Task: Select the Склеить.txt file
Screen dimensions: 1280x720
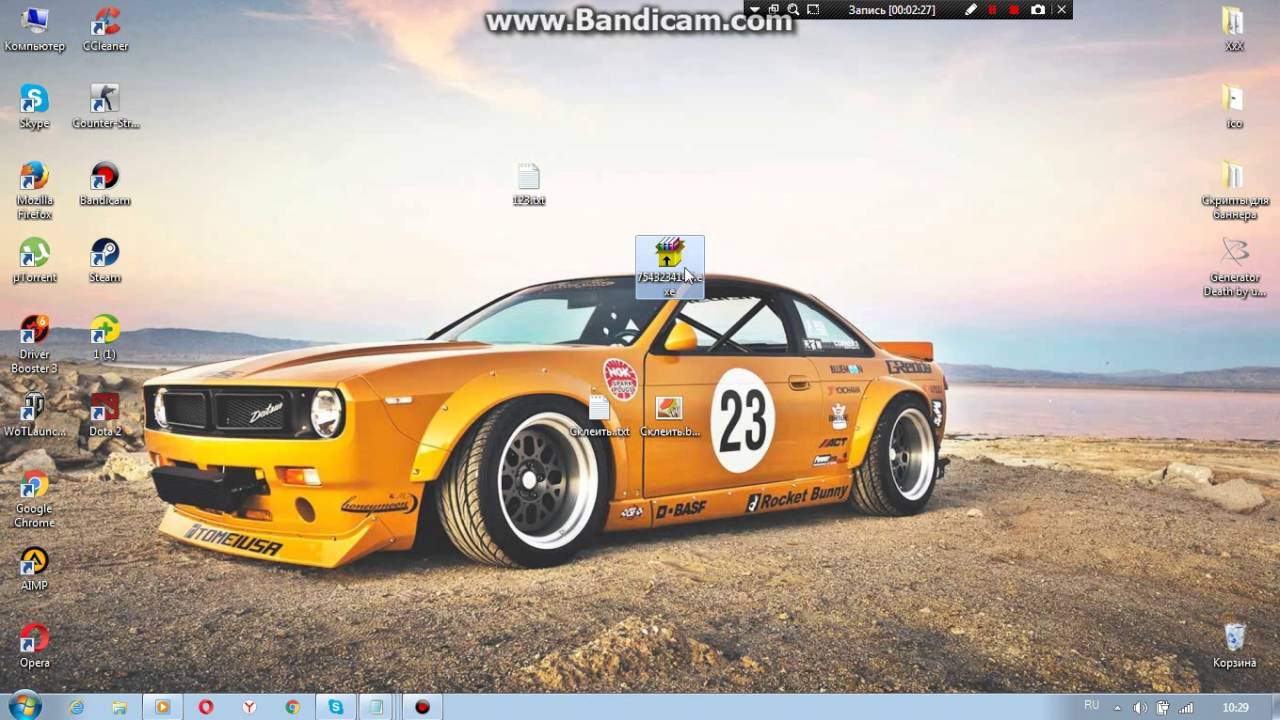Action: (599, 416)
